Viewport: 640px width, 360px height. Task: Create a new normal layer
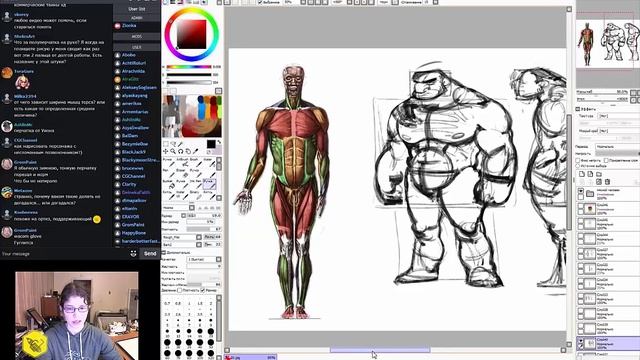pos(582,174)
